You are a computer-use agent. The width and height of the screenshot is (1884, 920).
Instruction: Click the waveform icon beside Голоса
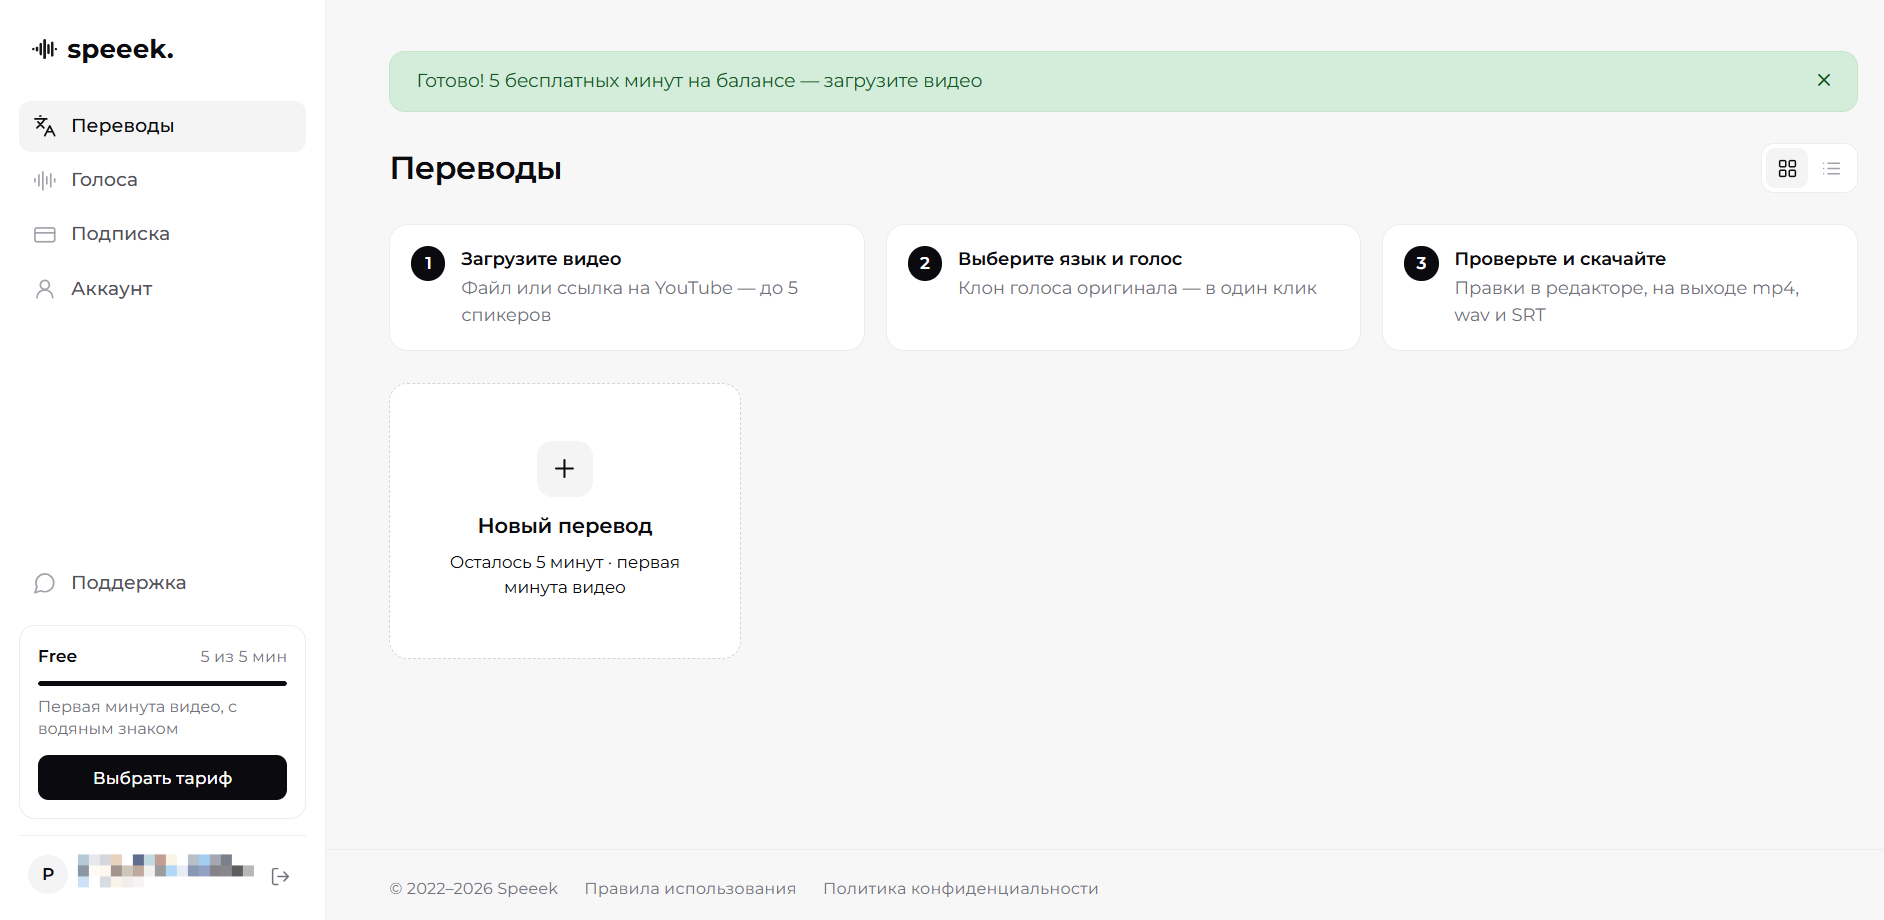click(45, 180)
